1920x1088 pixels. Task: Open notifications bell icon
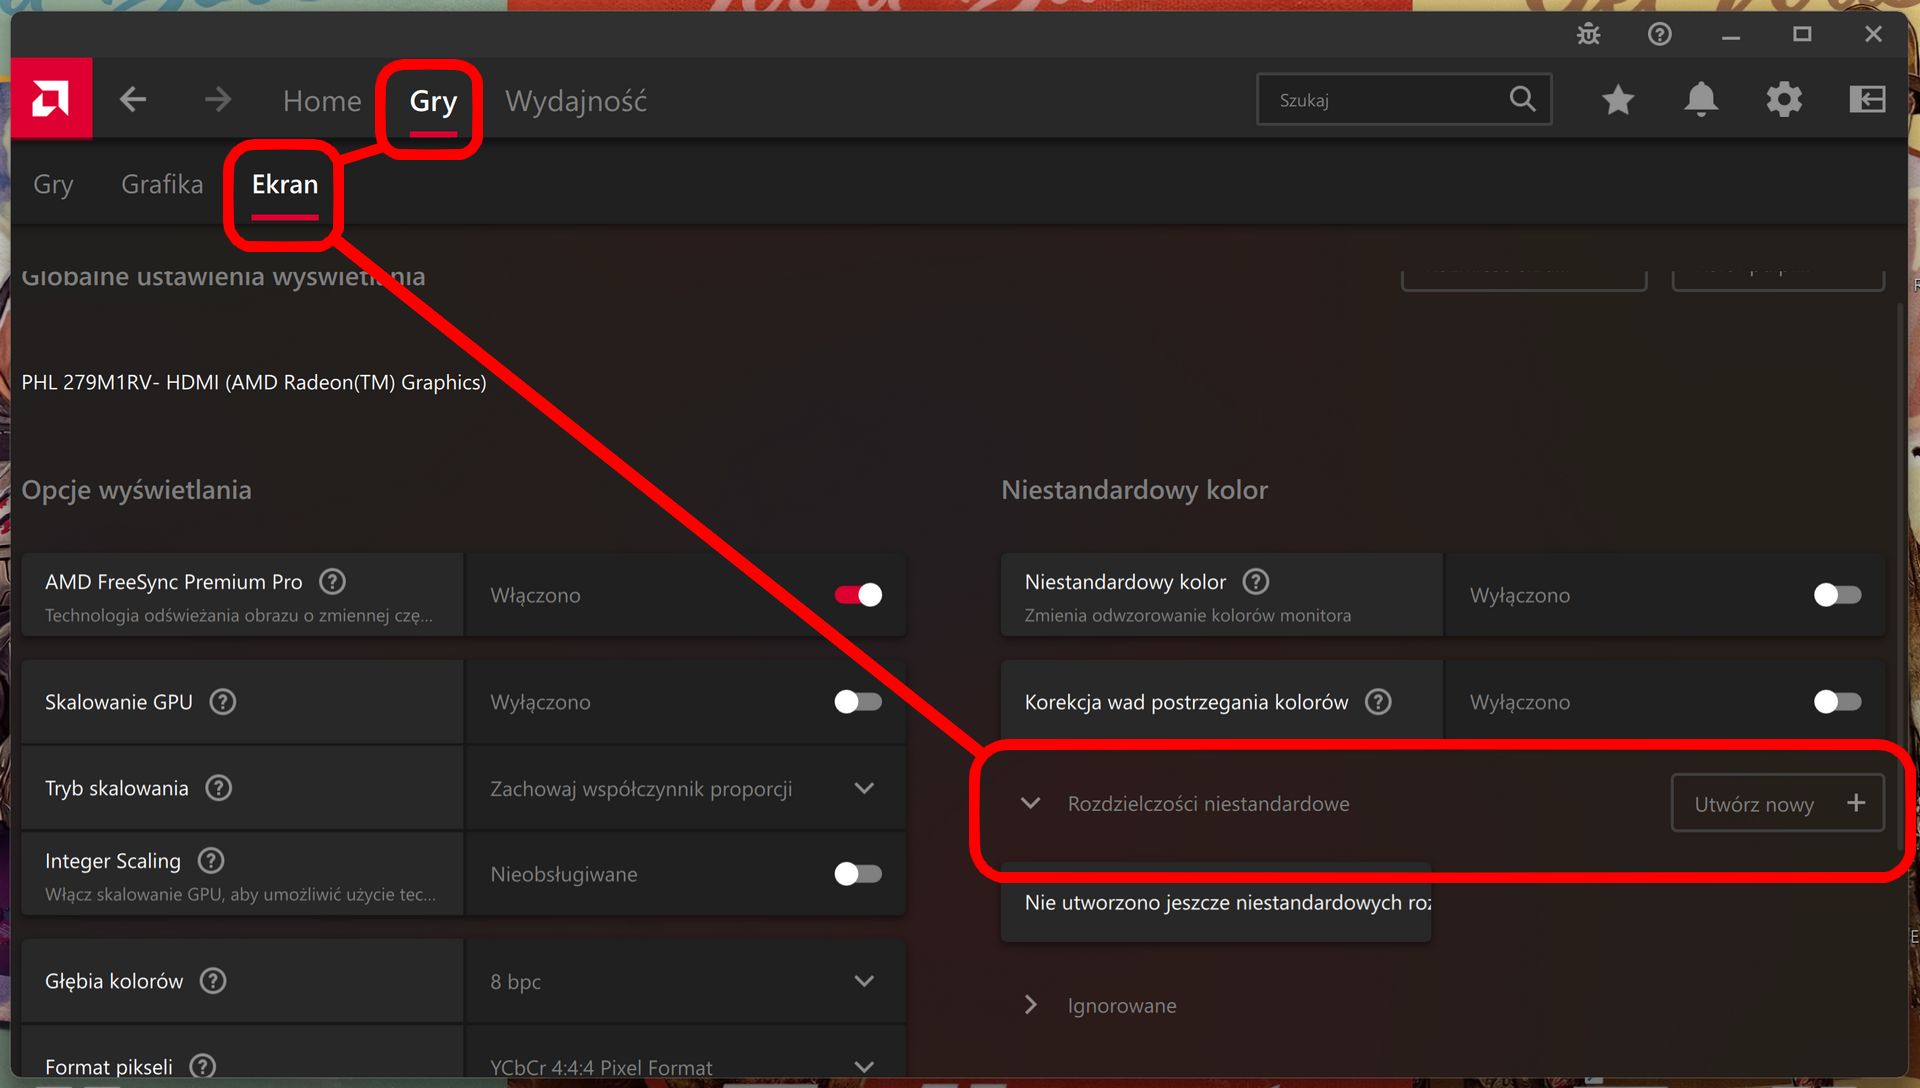[x=1700, y=99]
